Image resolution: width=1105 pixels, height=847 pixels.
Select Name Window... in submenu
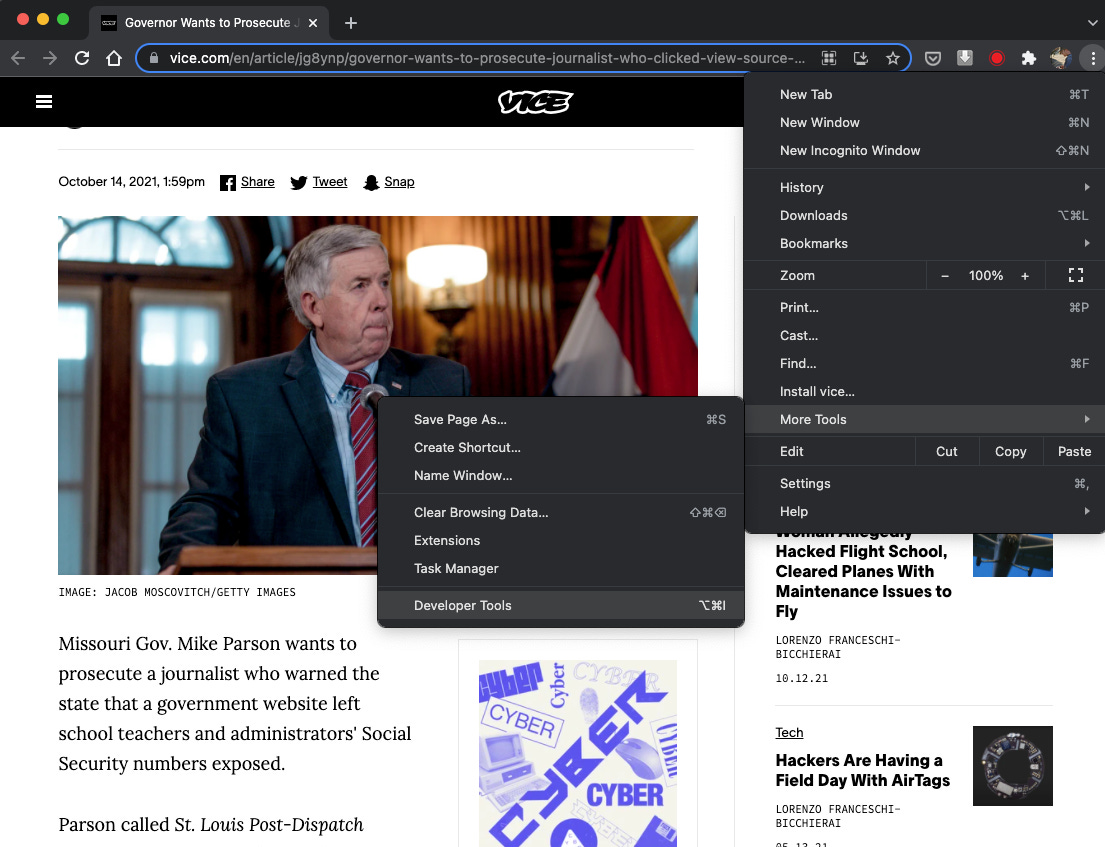[561, 476]
